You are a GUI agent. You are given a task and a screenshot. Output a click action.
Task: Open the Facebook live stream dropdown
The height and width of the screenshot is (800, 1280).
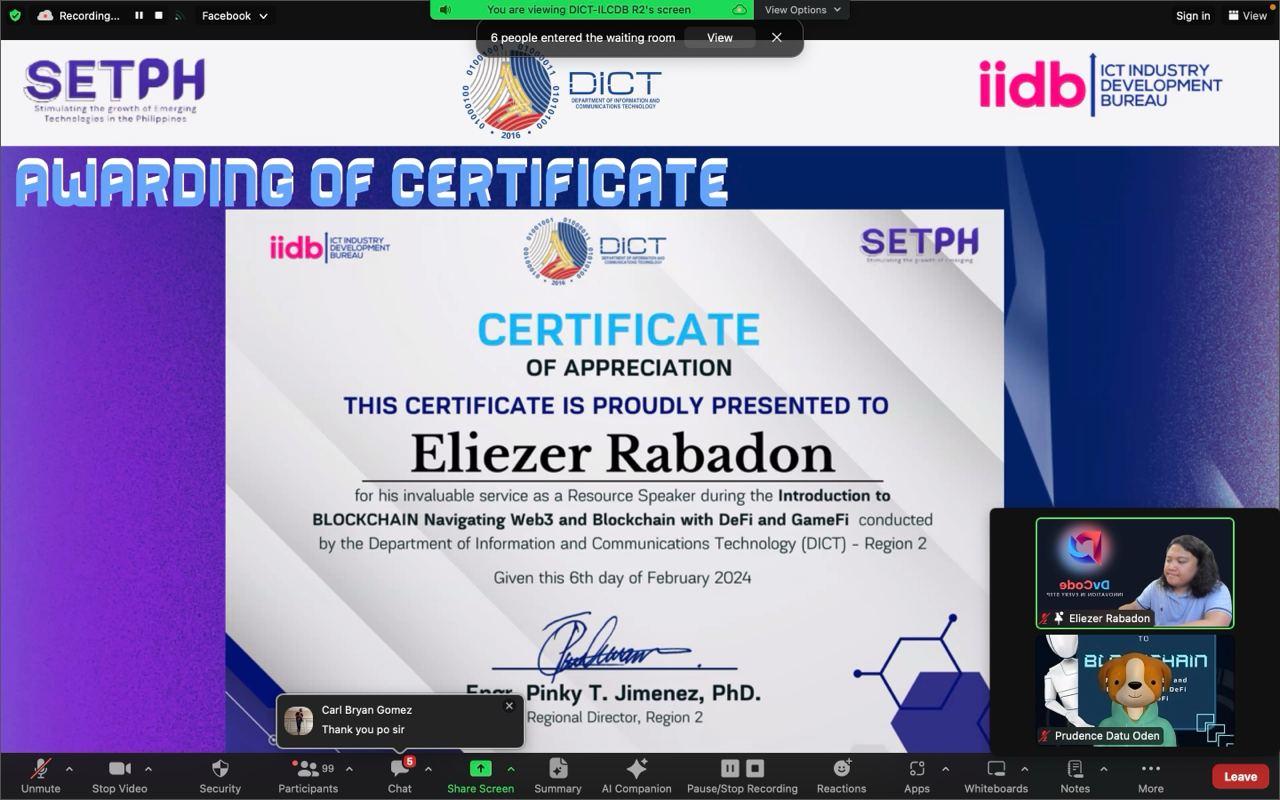[x=234, y=15]
